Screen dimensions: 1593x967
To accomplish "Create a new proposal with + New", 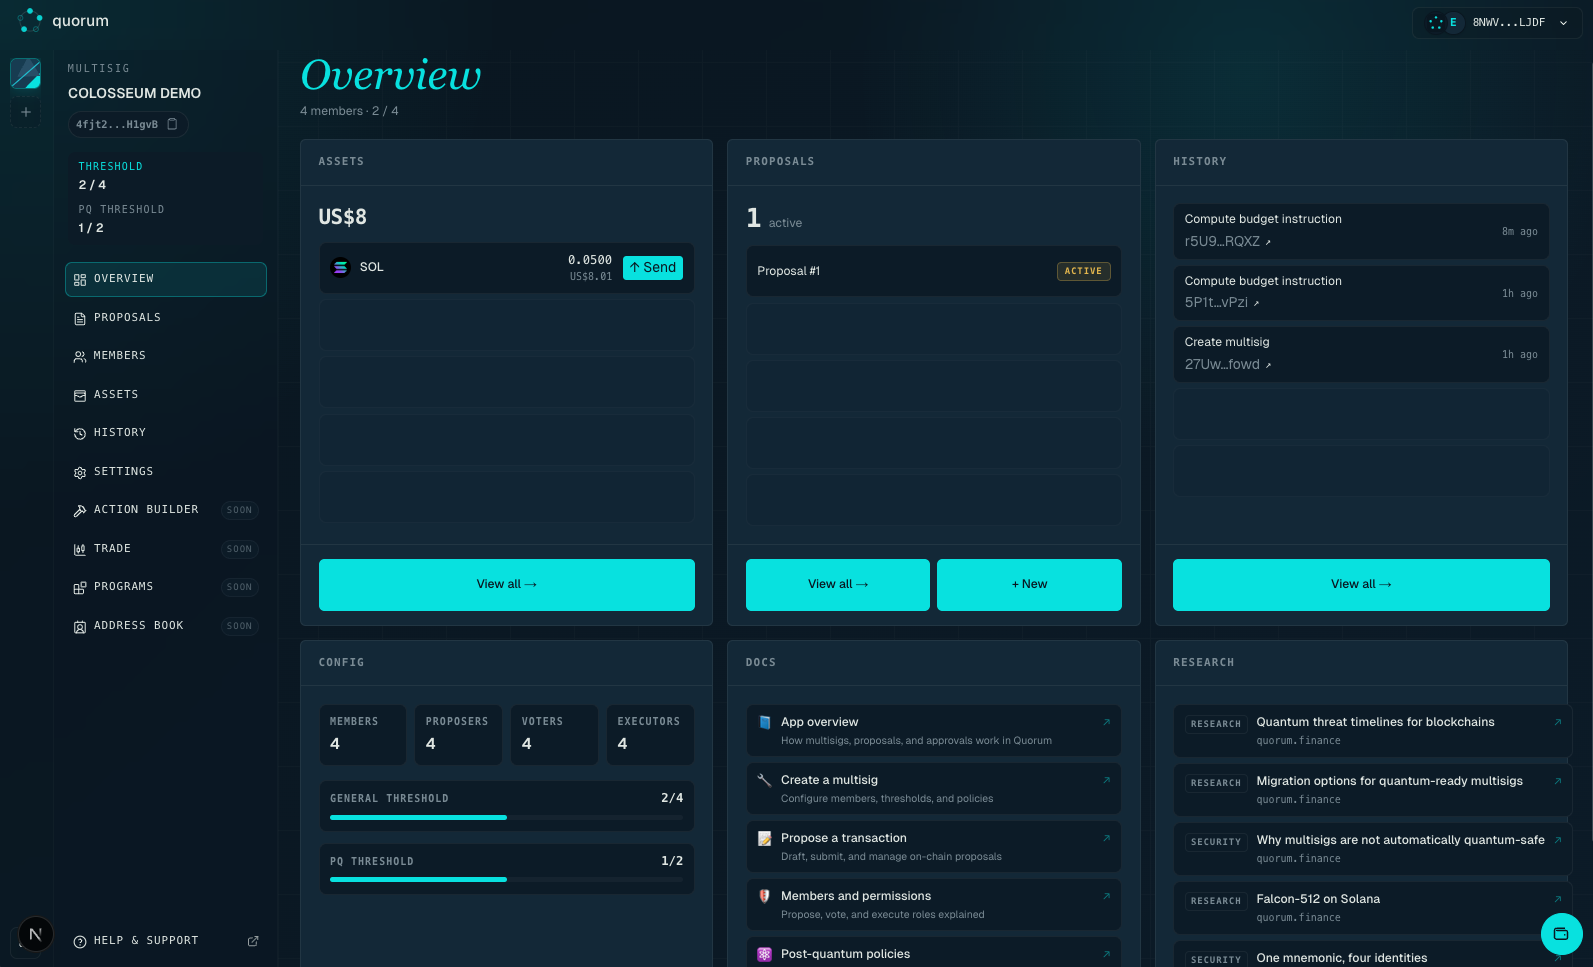I will pos(1029,585).
